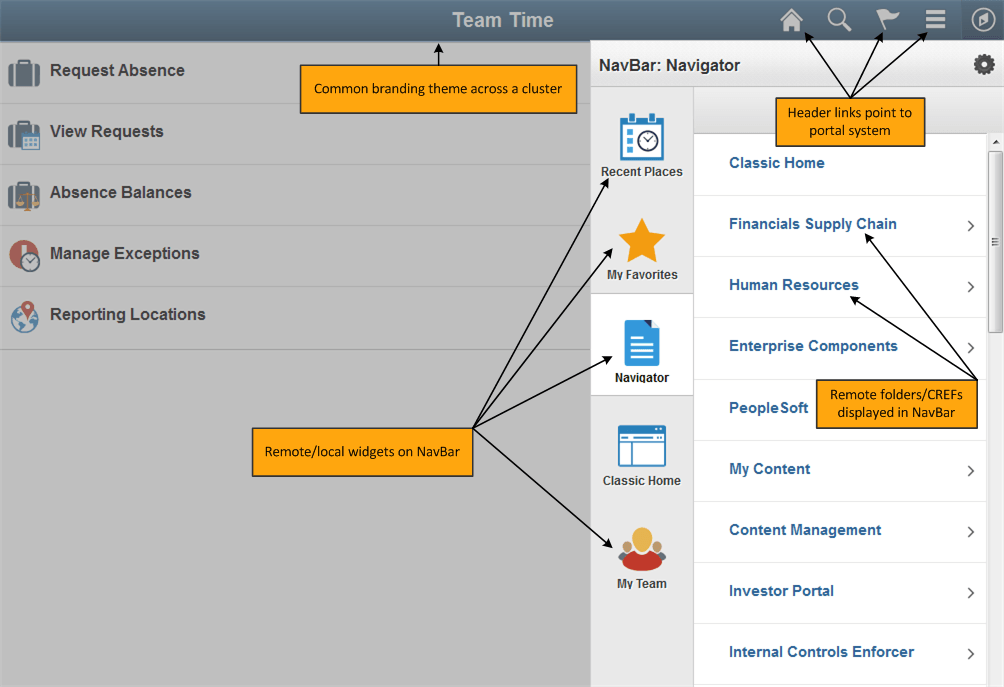
Task: Open My Team people icon
Action: [642, 549]
